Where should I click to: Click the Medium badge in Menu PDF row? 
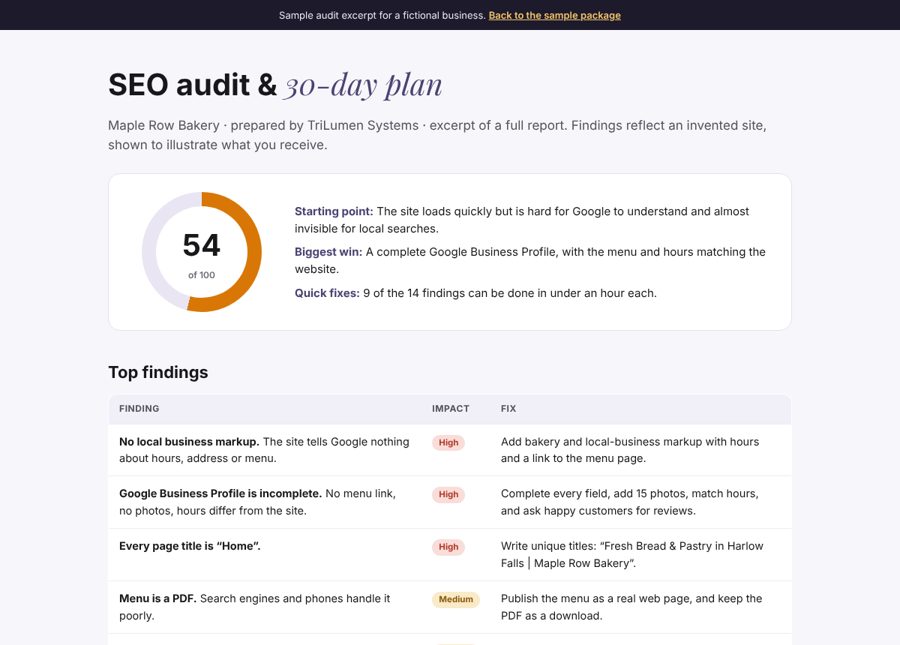point(456,599)
